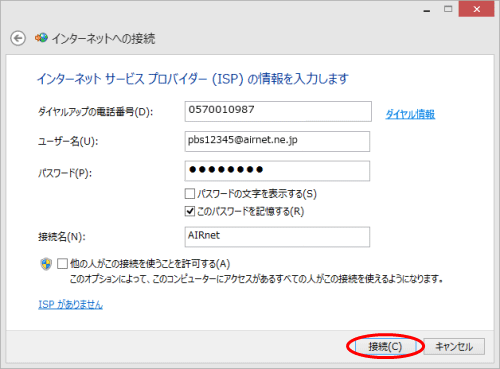The height and width of the screenshot is (369, 500).
Task: Enable 他の人がこの接続を使うことを許可する checkbox
Action: (62, 264)
